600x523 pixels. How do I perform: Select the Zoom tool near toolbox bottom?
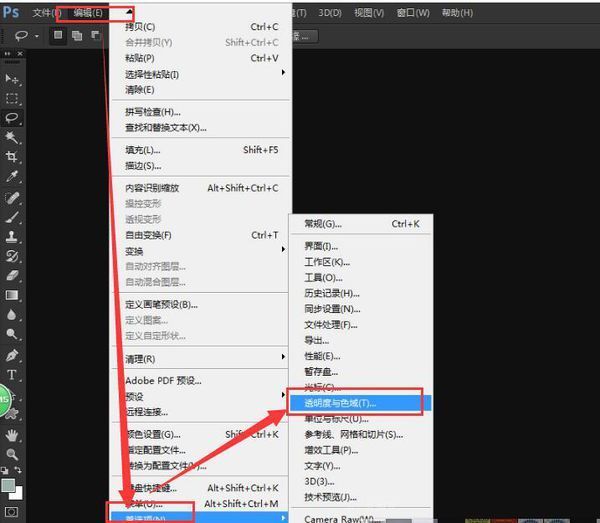click(12, 454)
